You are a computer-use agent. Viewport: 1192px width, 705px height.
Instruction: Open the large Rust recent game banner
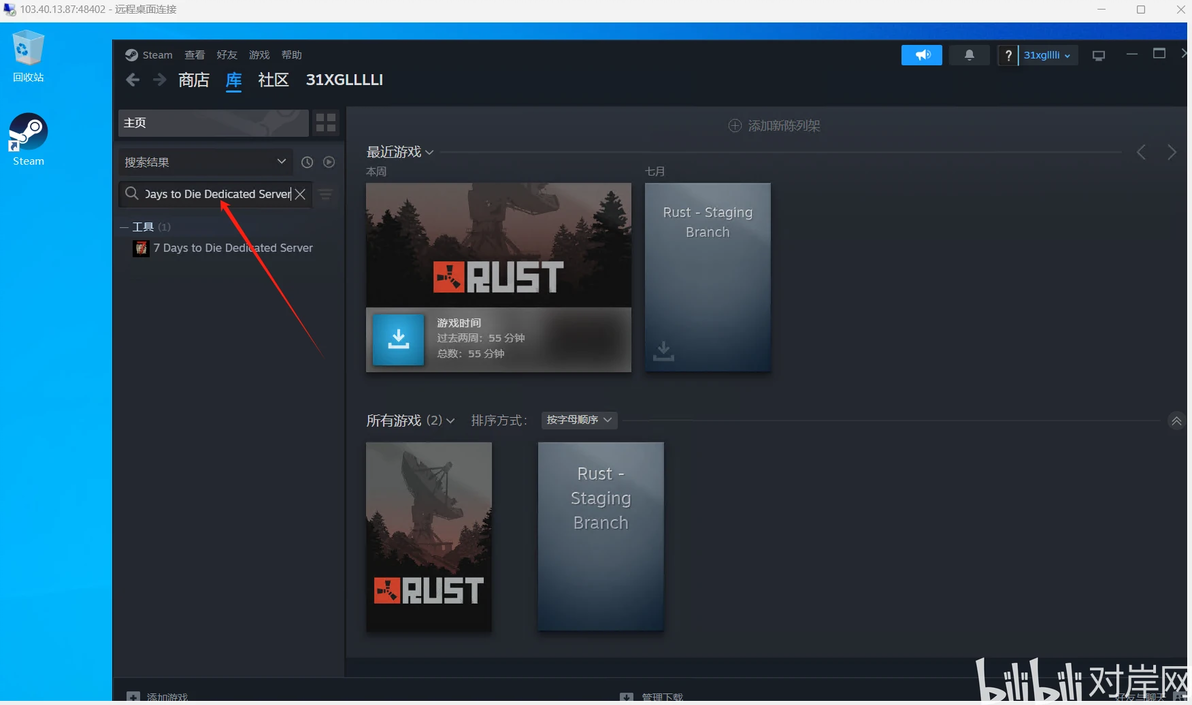(x=499, y=245)
